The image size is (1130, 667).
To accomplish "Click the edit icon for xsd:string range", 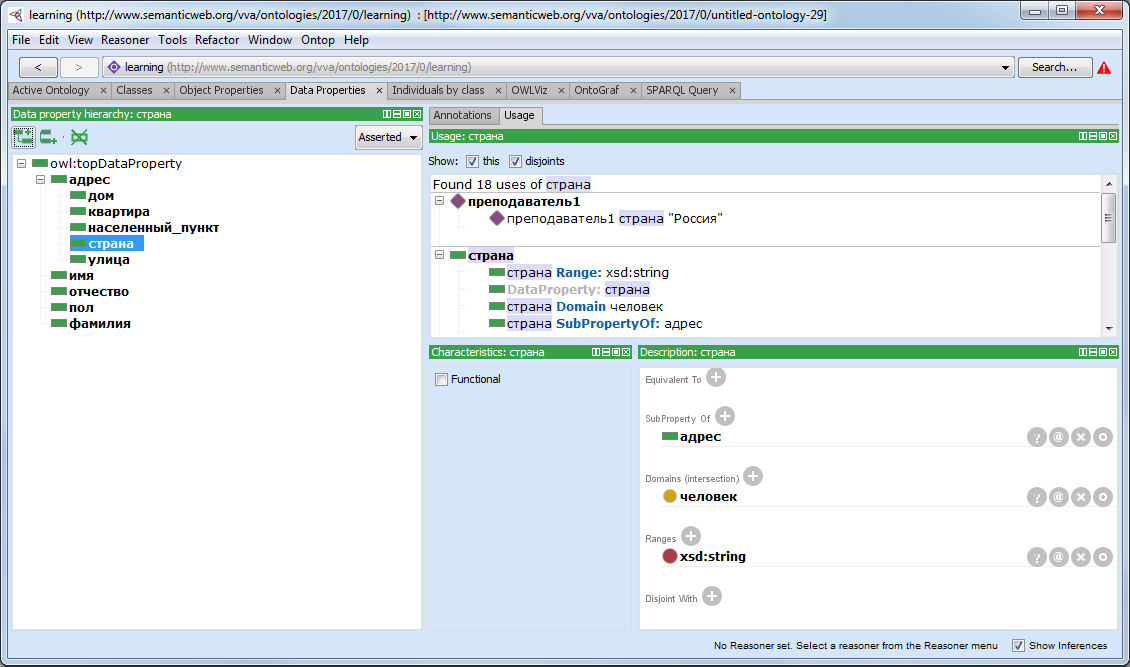I will pos(1102,557).
